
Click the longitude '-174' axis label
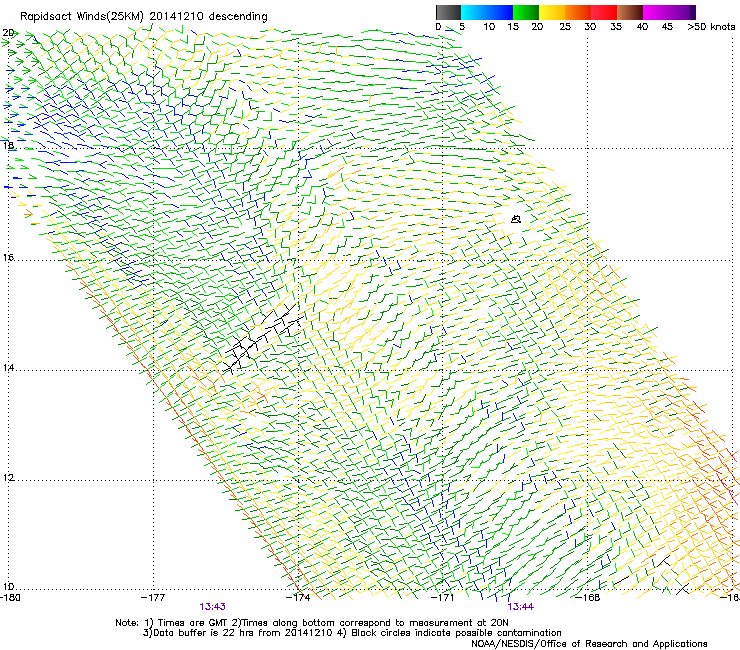click(x=298, y=598)
